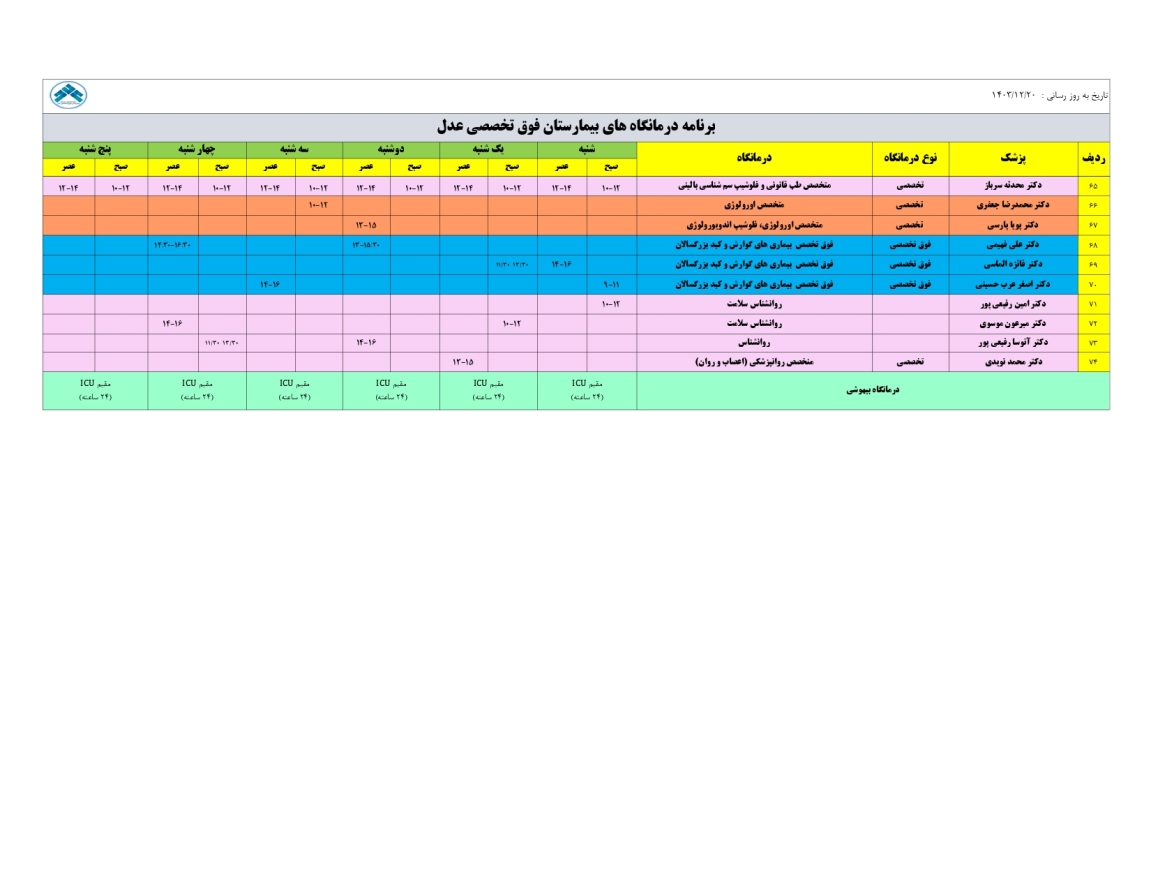Click the 'درمانگاه' column header
The height and width of the screenshot is (890, 1151).
coord(754,158)
